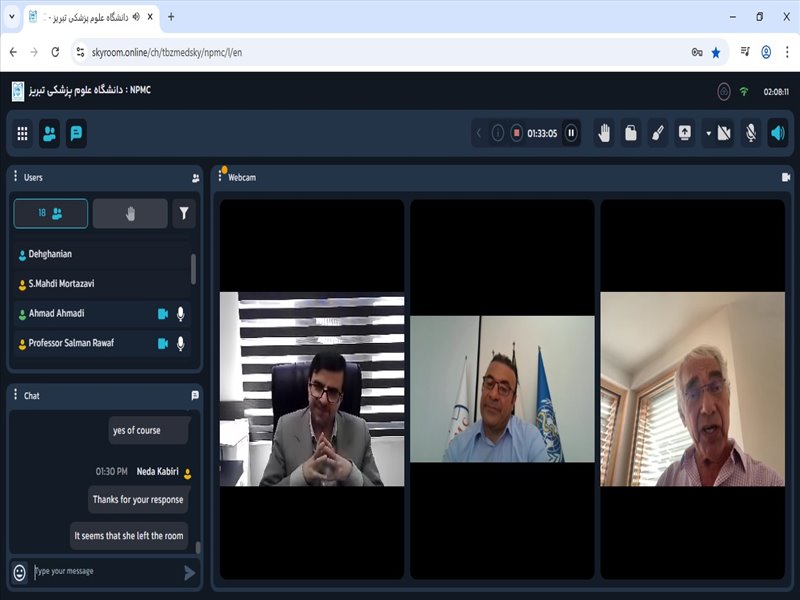Click the send message arrow
800x600 pixels.
tap(189, 572)
